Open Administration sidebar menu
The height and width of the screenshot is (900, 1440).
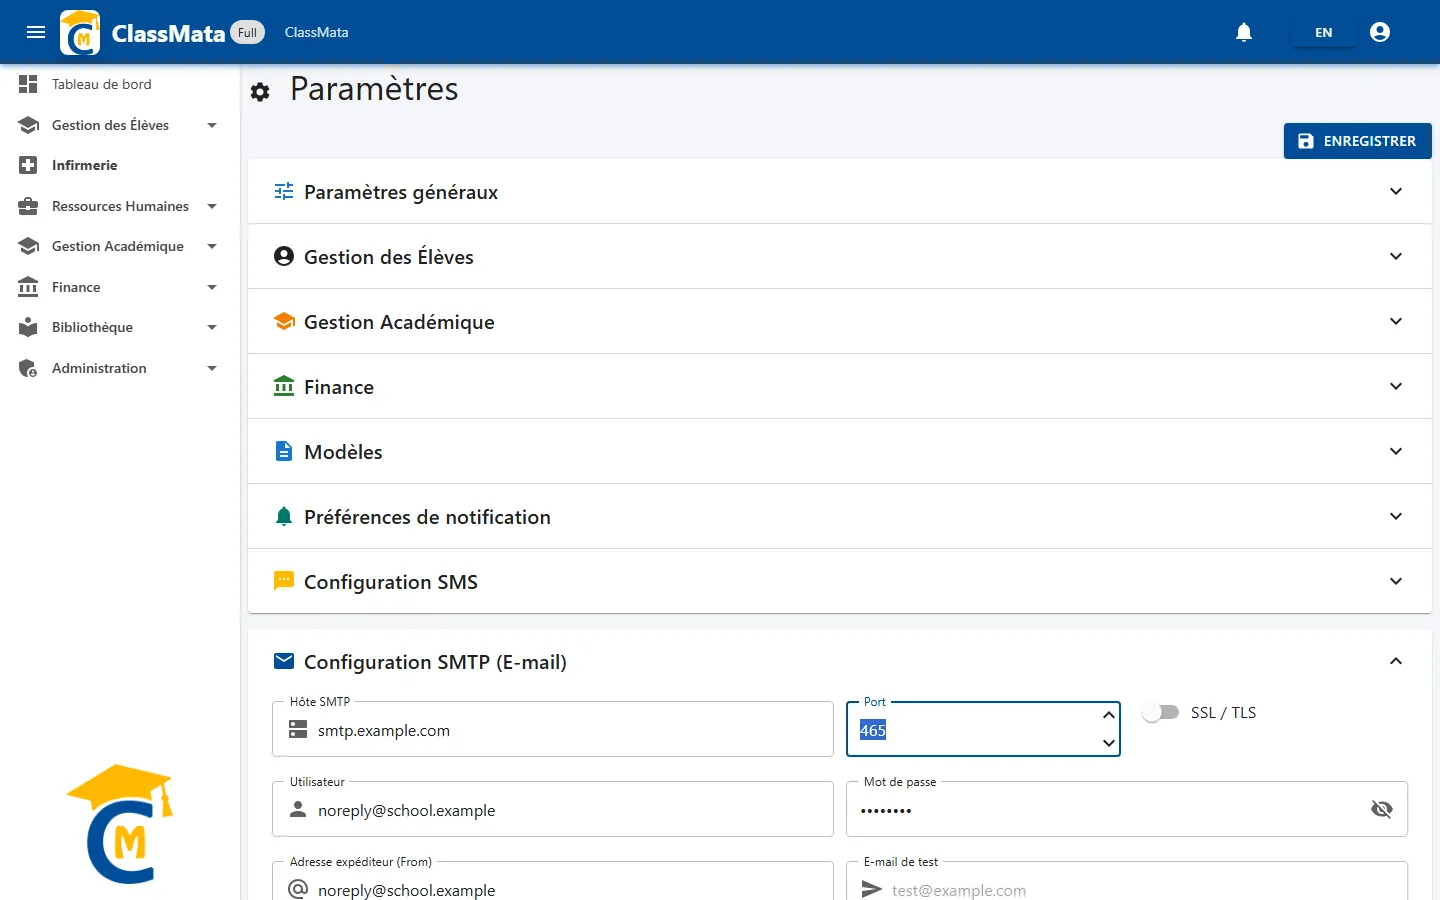[x=120, y=368]
